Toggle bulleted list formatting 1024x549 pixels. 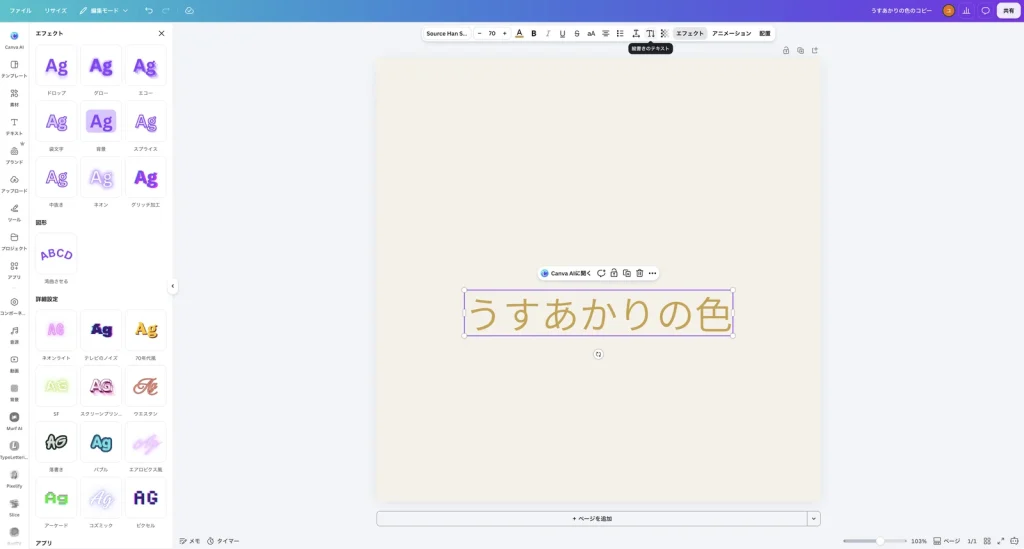pyautogui.click(x=620, y=33)
